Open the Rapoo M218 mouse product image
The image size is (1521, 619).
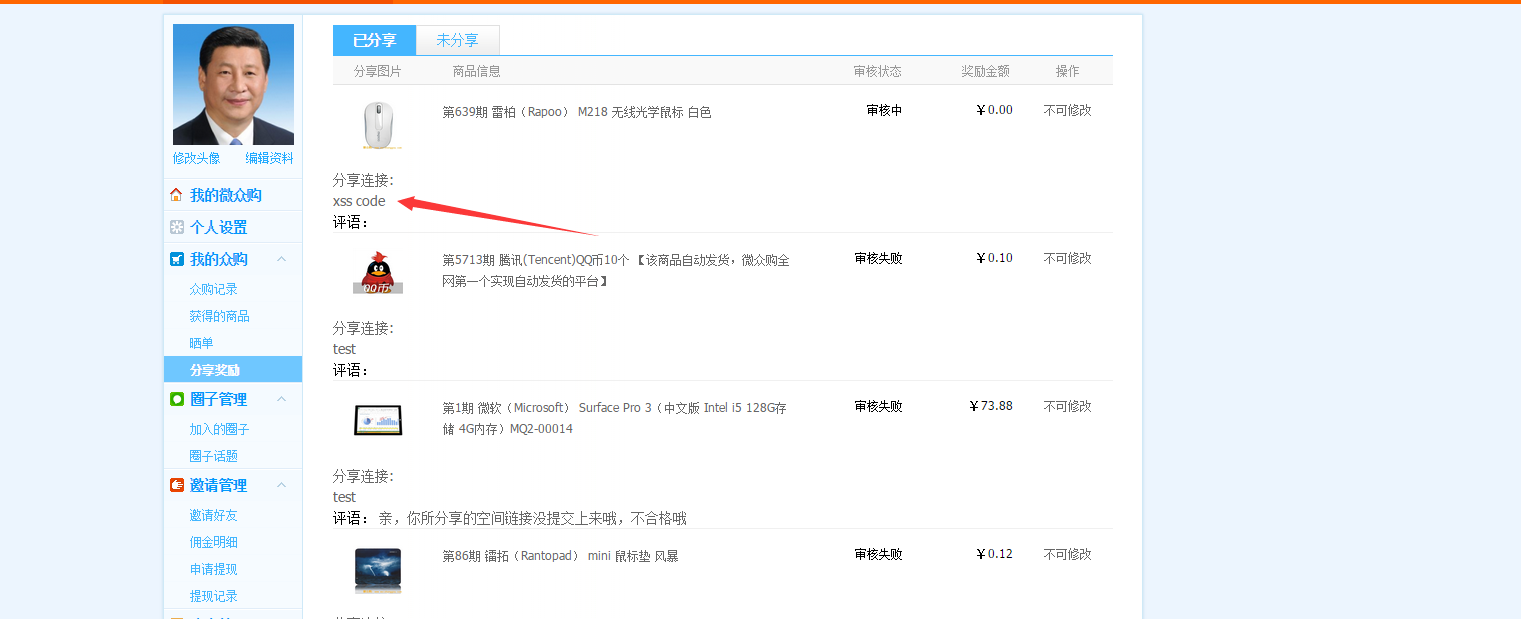(378, 125)
